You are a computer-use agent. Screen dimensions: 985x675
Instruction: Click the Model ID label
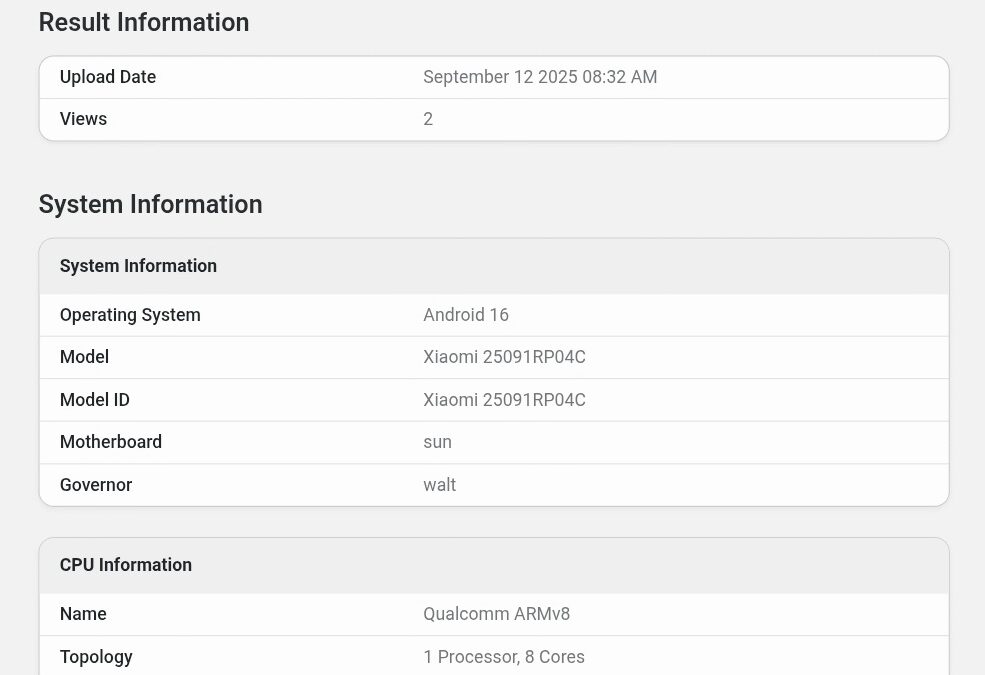pos(95,400)
